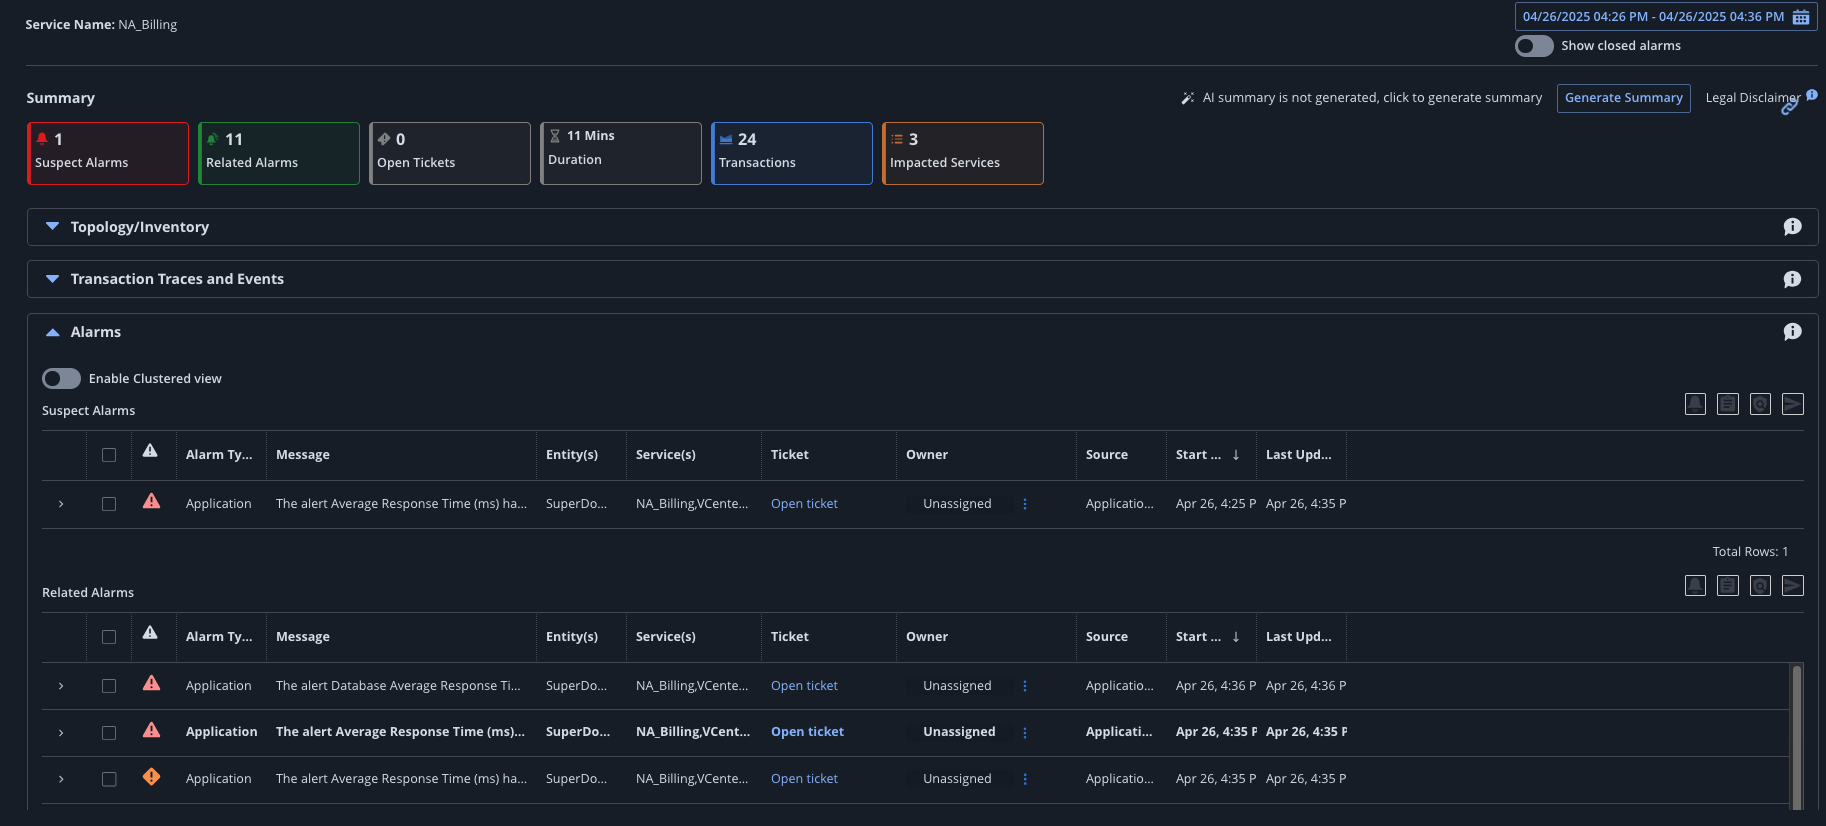Select the Transactions summary card
The image size is (1826, 826).
pyautogui.click(x=792, y=153)
